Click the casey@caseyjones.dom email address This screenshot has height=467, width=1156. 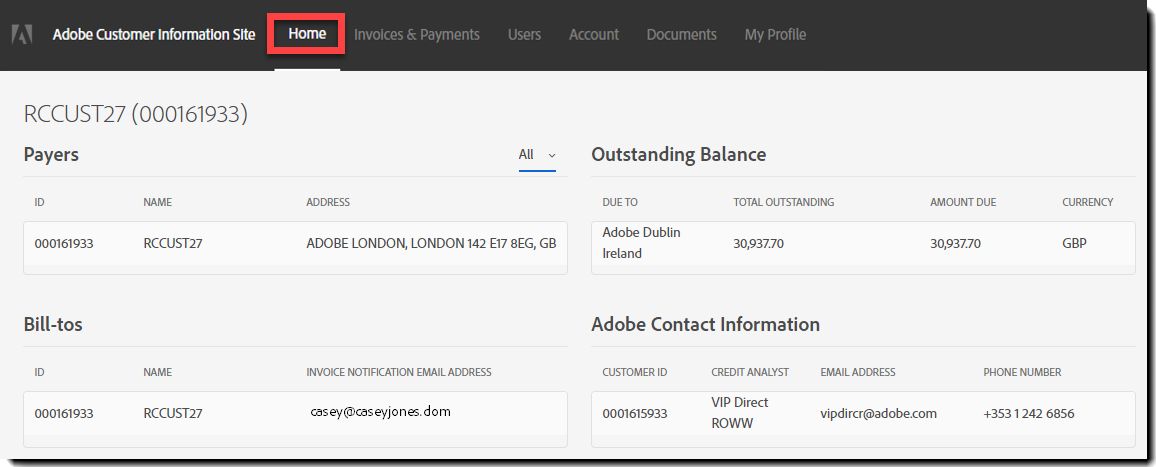(380, 412)
